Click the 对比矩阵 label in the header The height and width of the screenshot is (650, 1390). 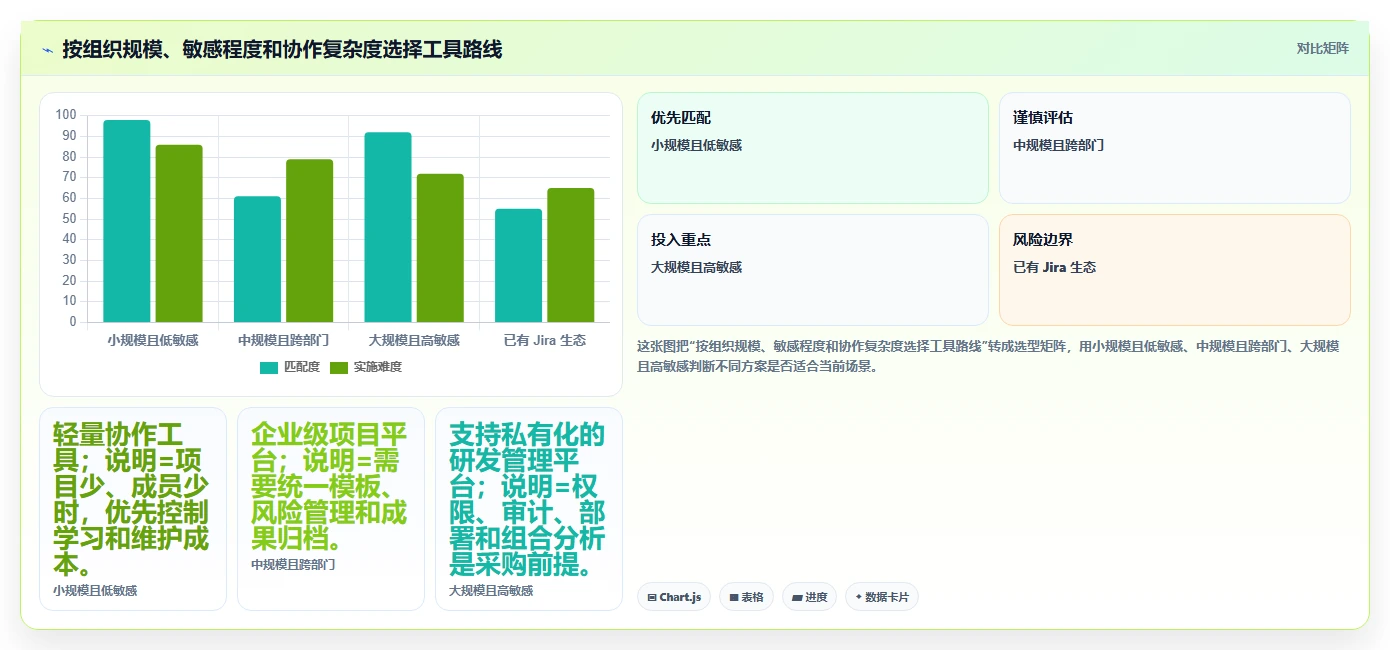click(1322, 48)
